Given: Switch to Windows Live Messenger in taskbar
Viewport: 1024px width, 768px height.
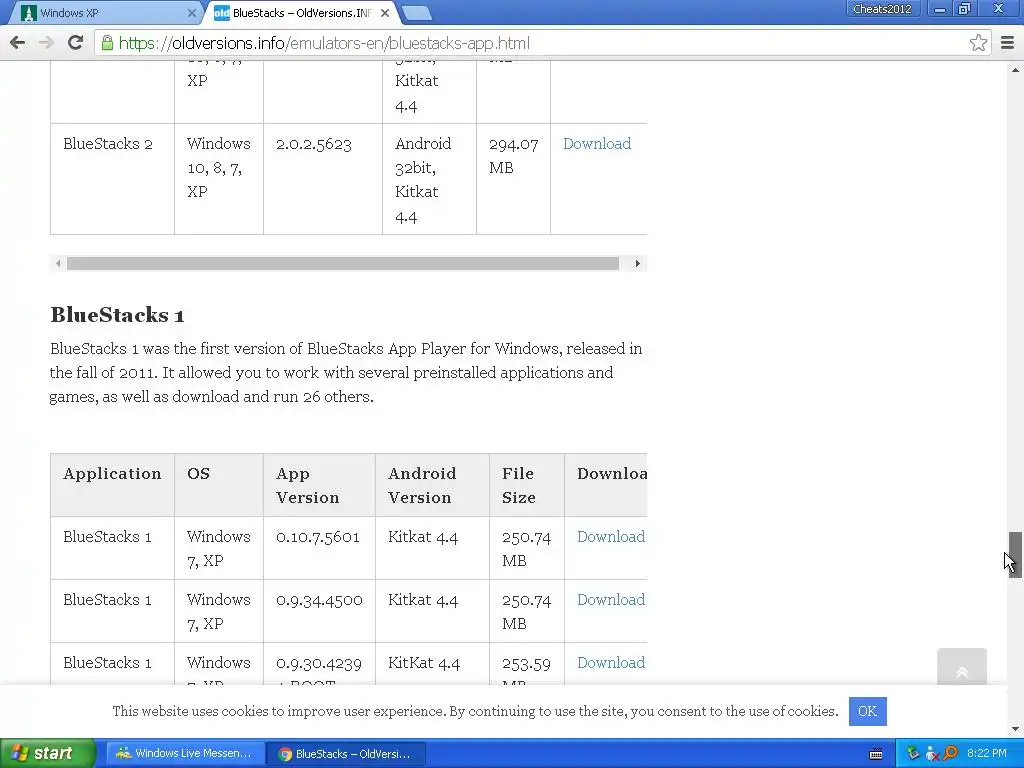Looking at the screenshot, I should coord(184,754).
